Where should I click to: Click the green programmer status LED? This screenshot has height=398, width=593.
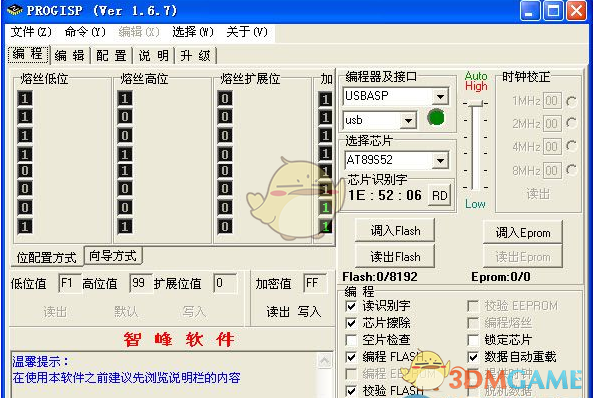(x=435, y=118)
